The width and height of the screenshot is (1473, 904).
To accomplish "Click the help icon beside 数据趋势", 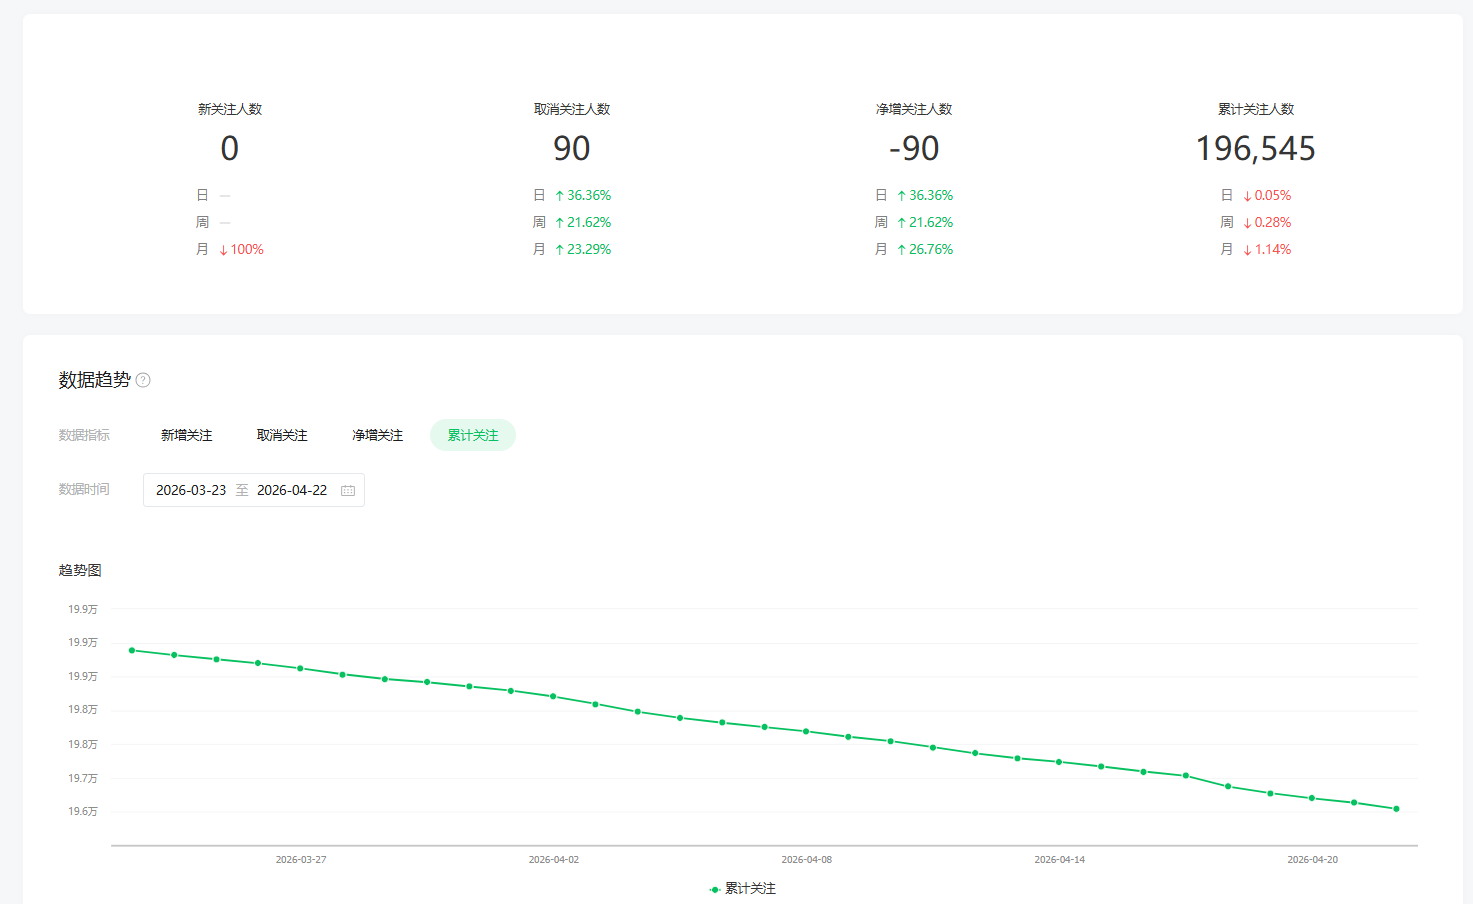I will coord(143,380).
